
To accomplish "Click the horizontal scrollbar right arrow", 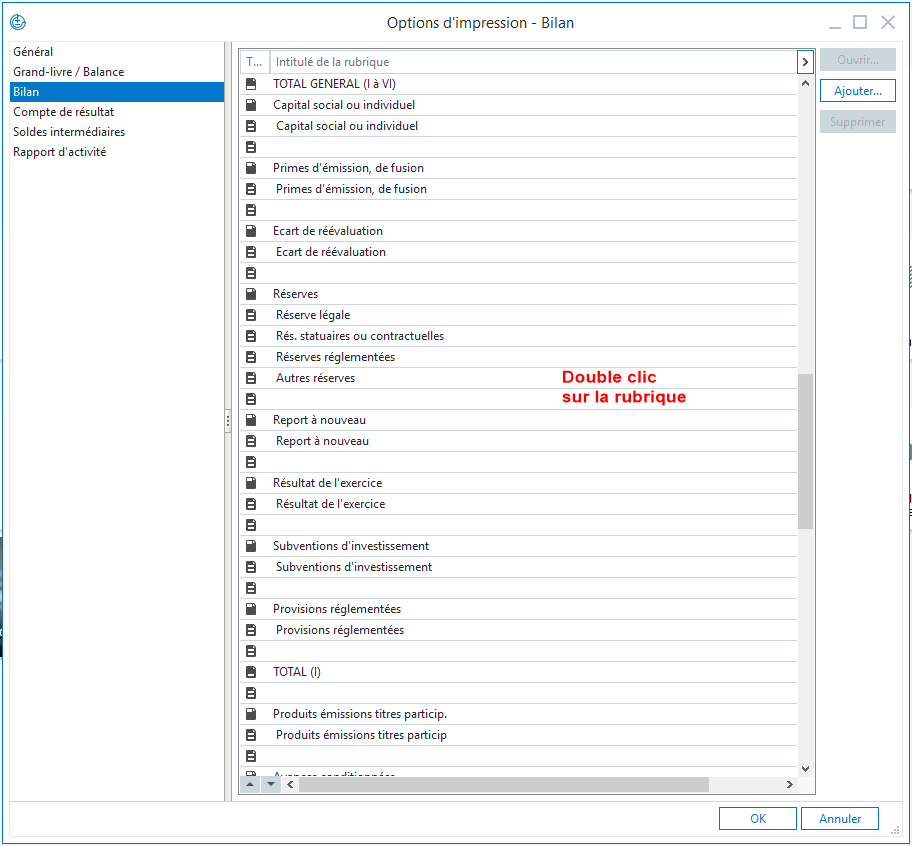I will (789, 785).
